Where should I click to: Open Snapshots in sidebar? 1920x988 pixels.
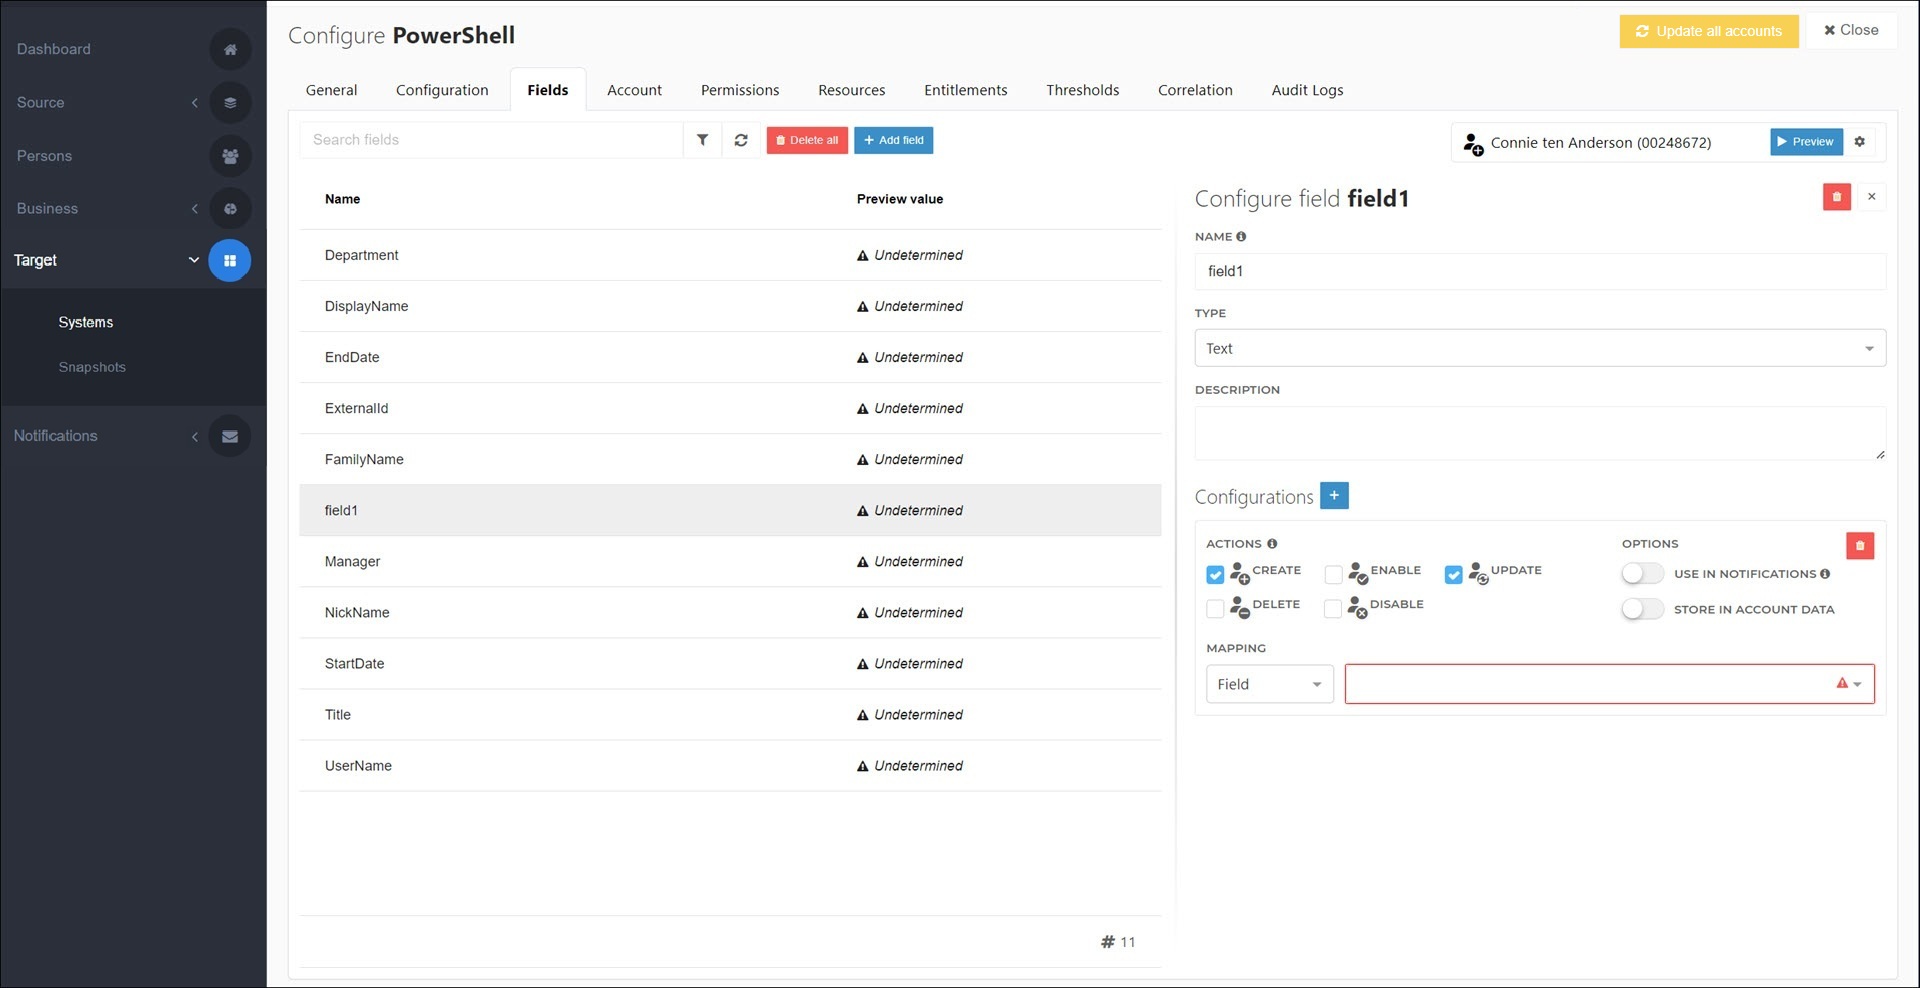tap(92, 367)
